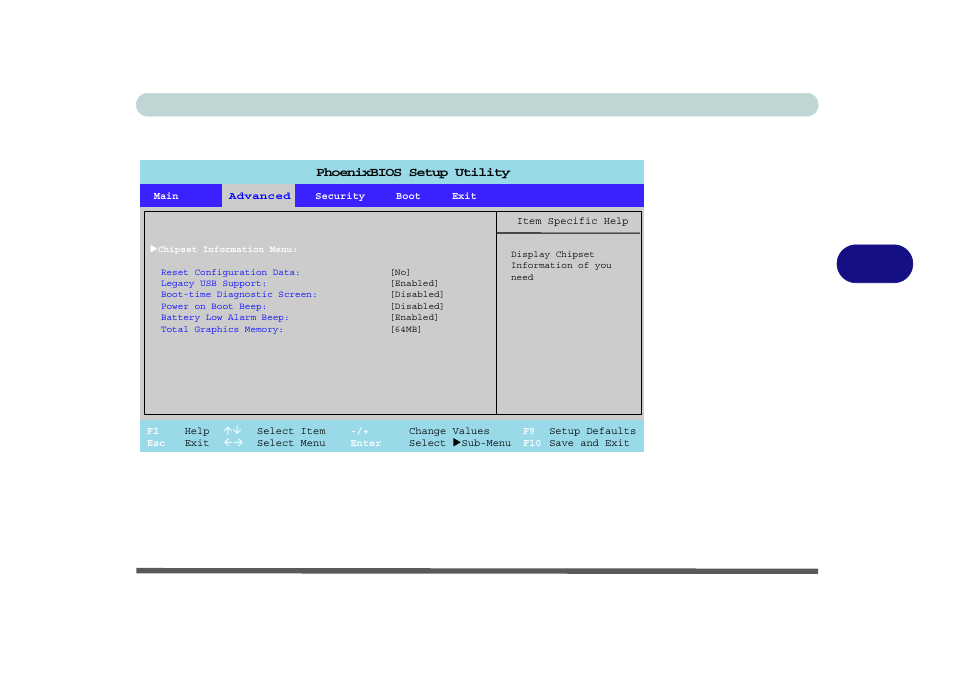The image size is (954, 673).
Task: Select Boot-time Diagnostic Screen setting
Action: click(238, 295)
